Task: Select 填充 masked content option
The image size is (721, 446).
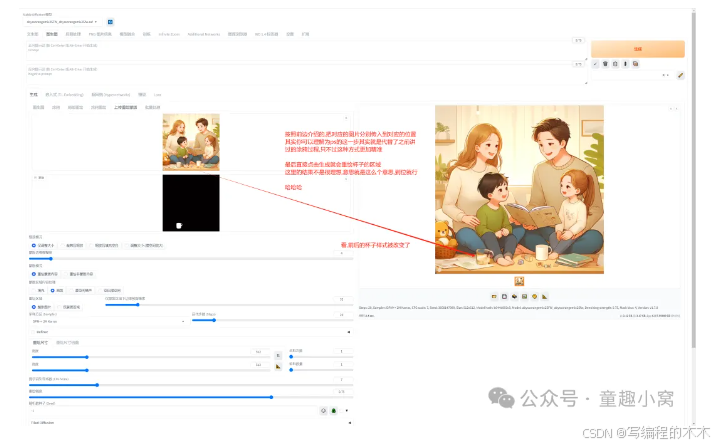Action: click(x=38, y=291)
